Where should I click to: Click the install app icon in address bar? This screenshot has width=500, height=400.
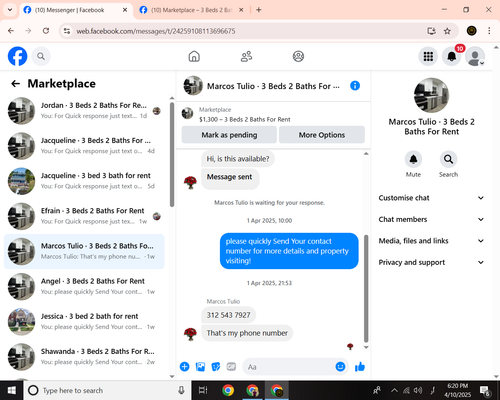[432, 31]
